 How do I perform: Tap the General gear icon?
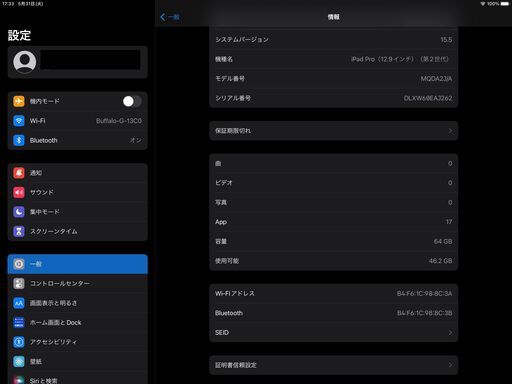(19, 264)
